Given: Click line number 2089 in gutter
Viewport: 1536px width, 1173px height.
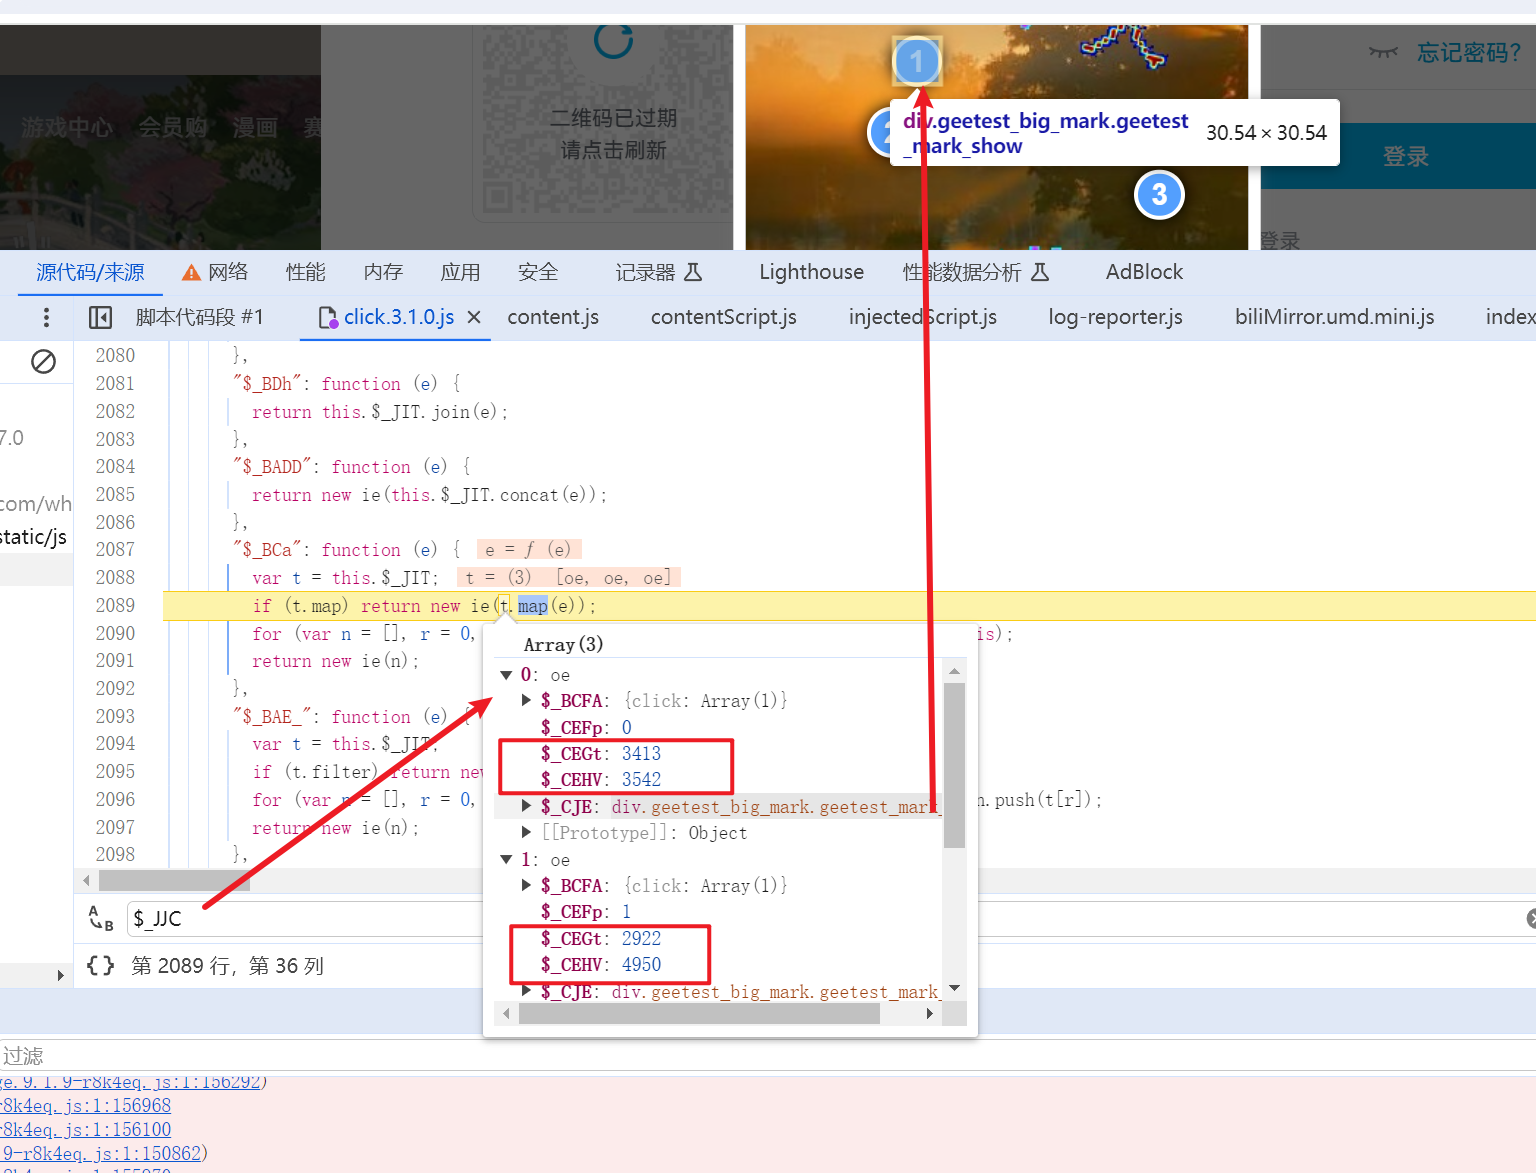Looking at the screenshot, I should [x=115, y=606].
